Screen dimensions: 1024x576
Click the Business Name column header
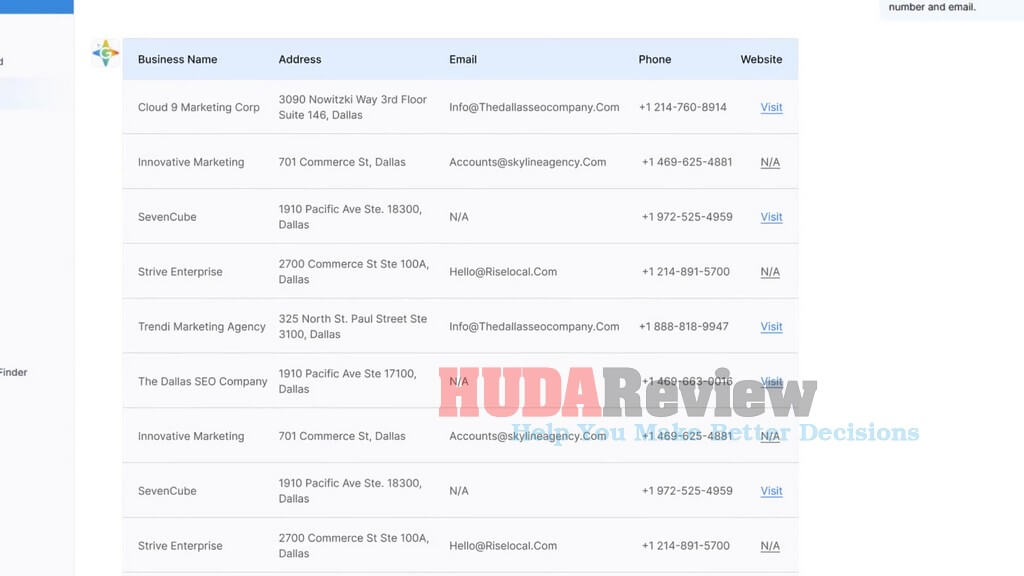pyautogui.click(x=178, y=59)
